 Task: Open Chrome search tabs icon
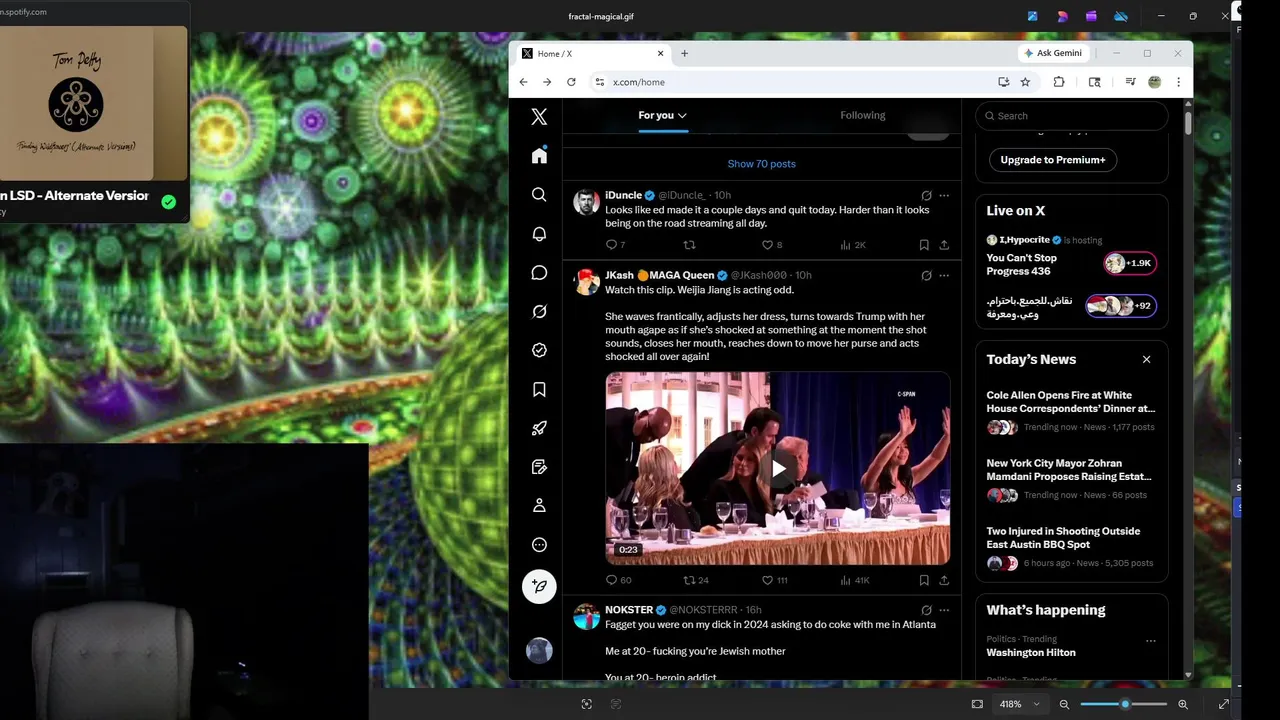tap(1095, 82)
